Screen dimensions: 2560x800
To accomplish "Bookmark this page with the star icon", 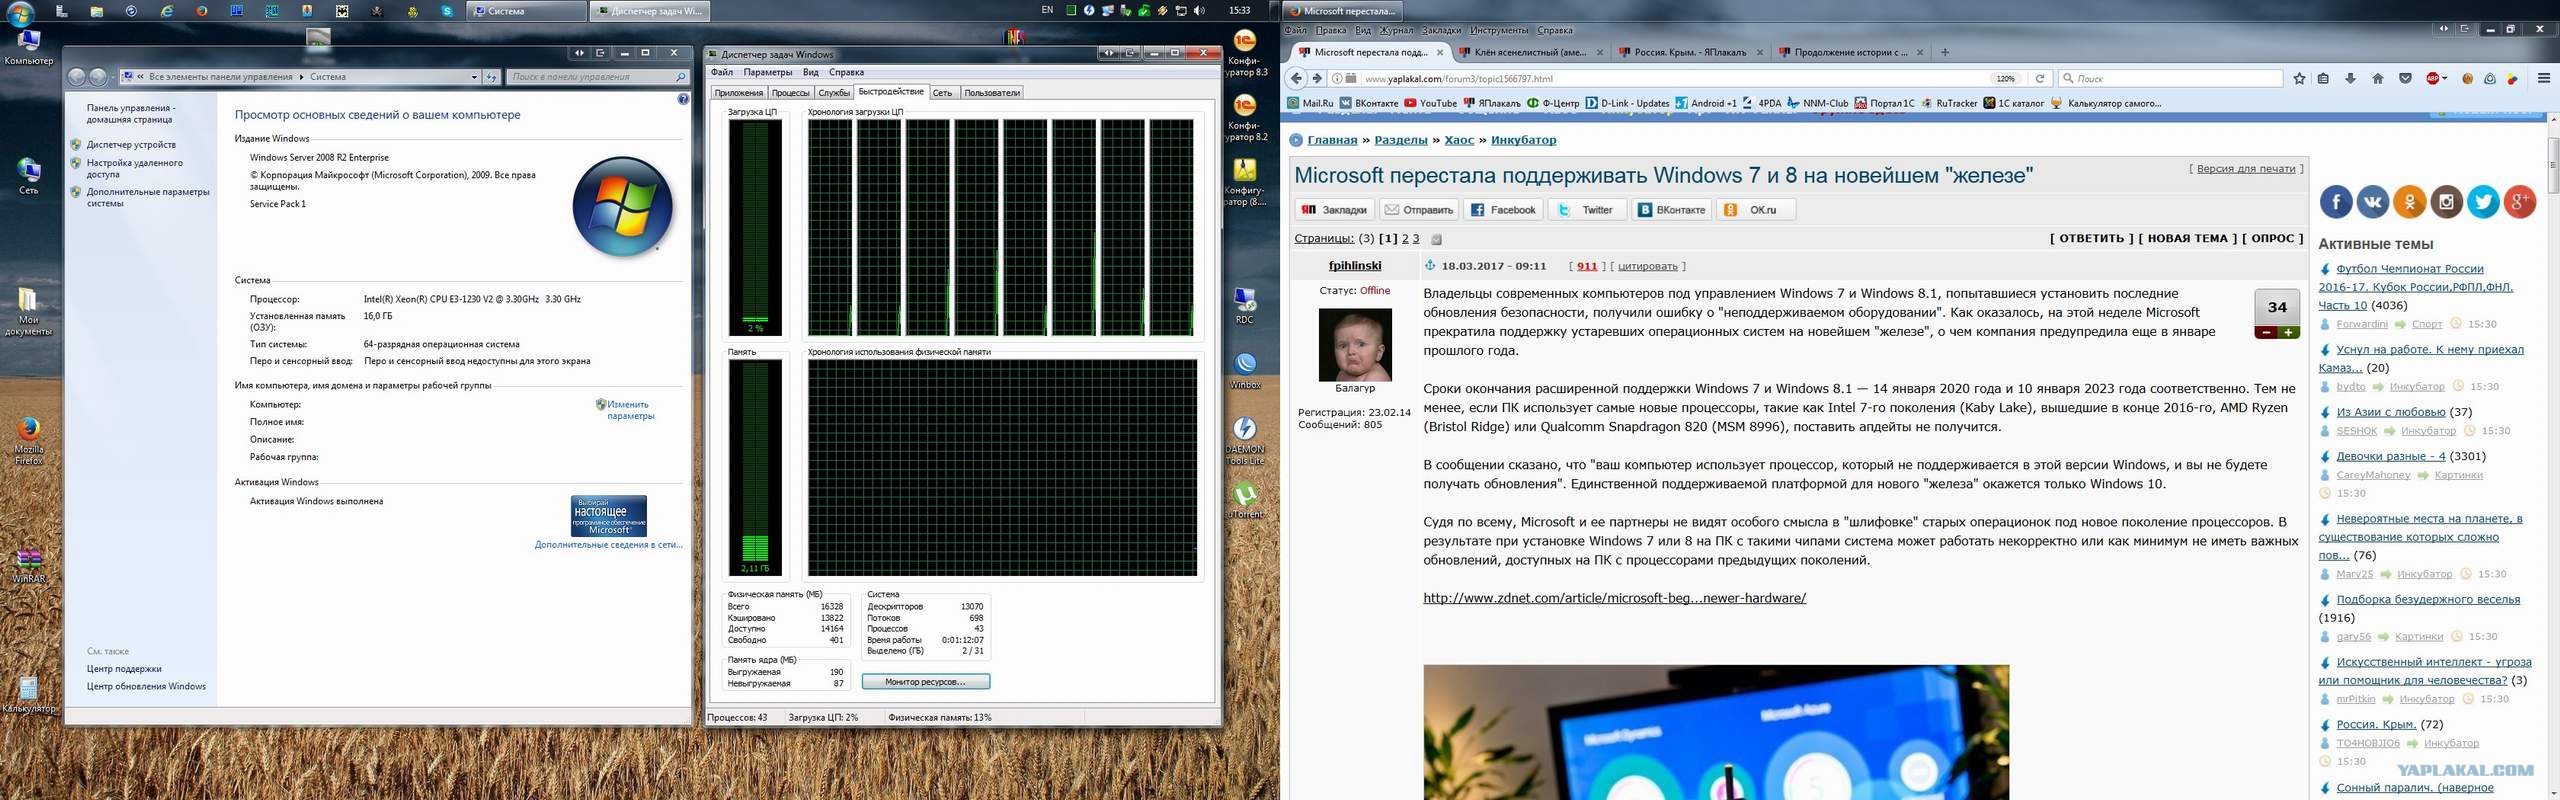I will 2299,78.
